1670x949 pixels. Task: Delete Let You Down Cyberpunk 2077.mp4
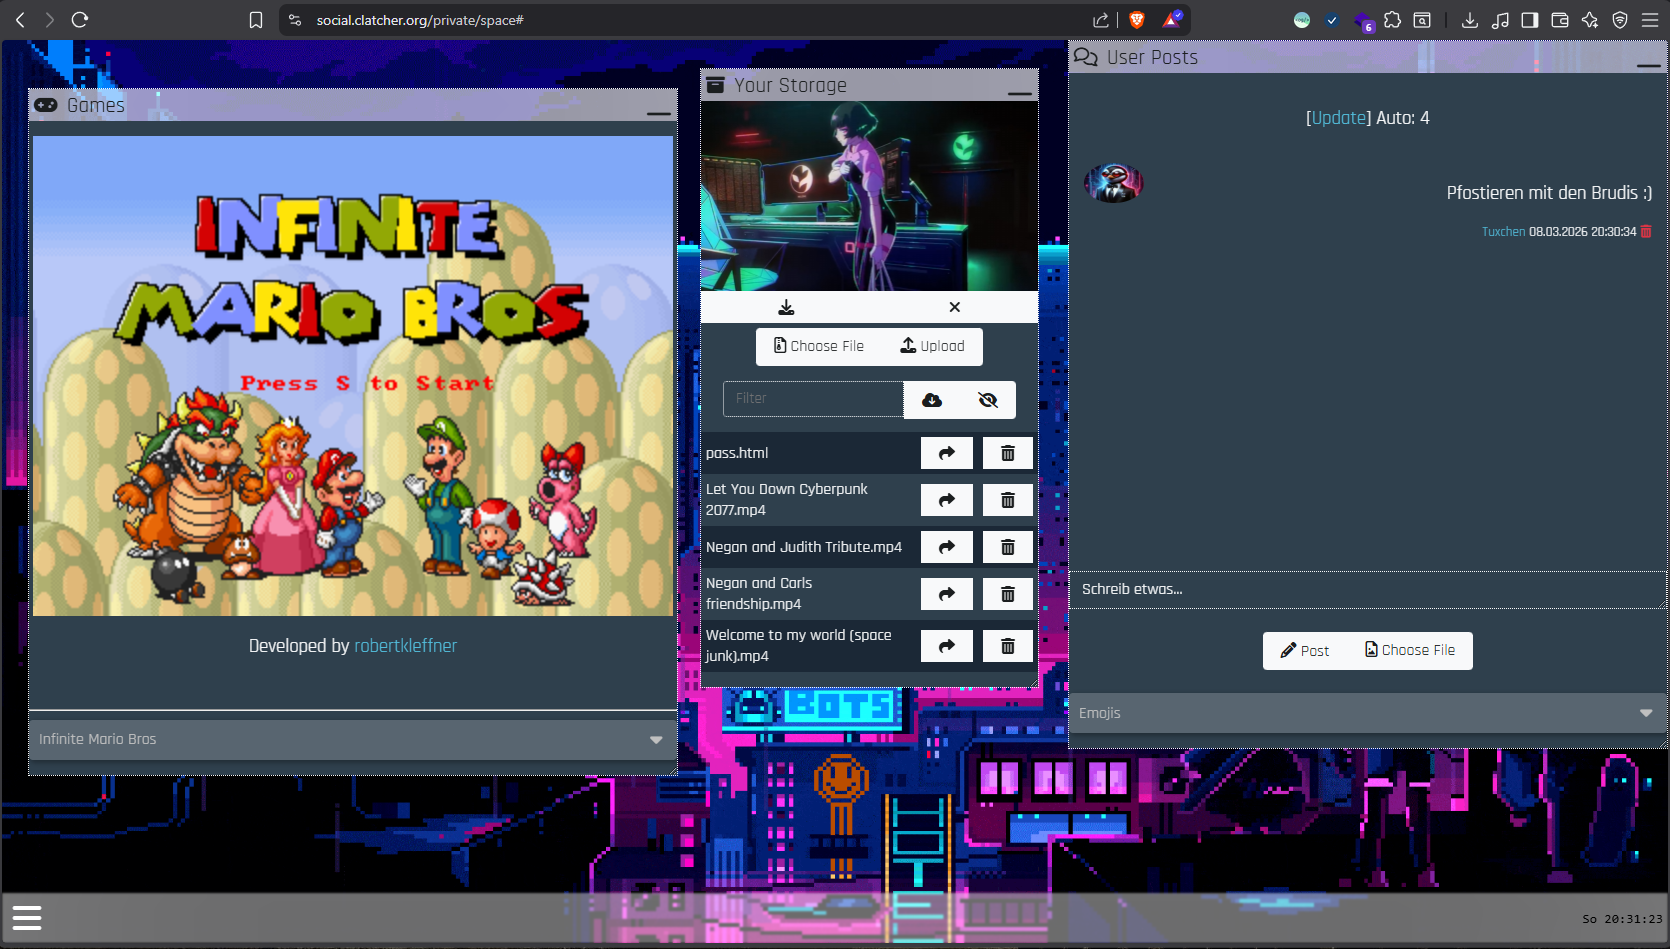1008,500
